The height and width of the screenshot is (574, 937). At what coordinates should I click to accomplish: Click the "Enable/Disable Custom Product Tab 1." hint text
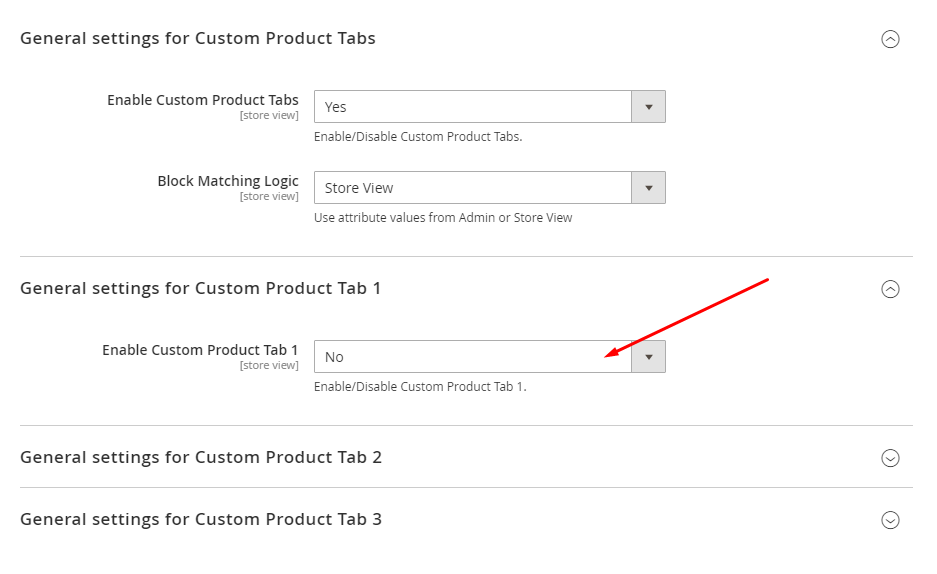(x=420, y=387)
